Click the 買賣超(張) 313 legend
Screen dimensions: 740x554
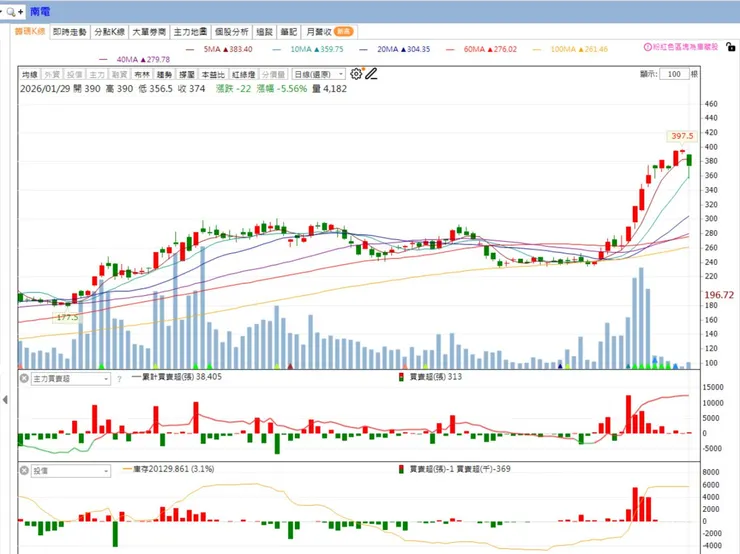click(435, 377)
